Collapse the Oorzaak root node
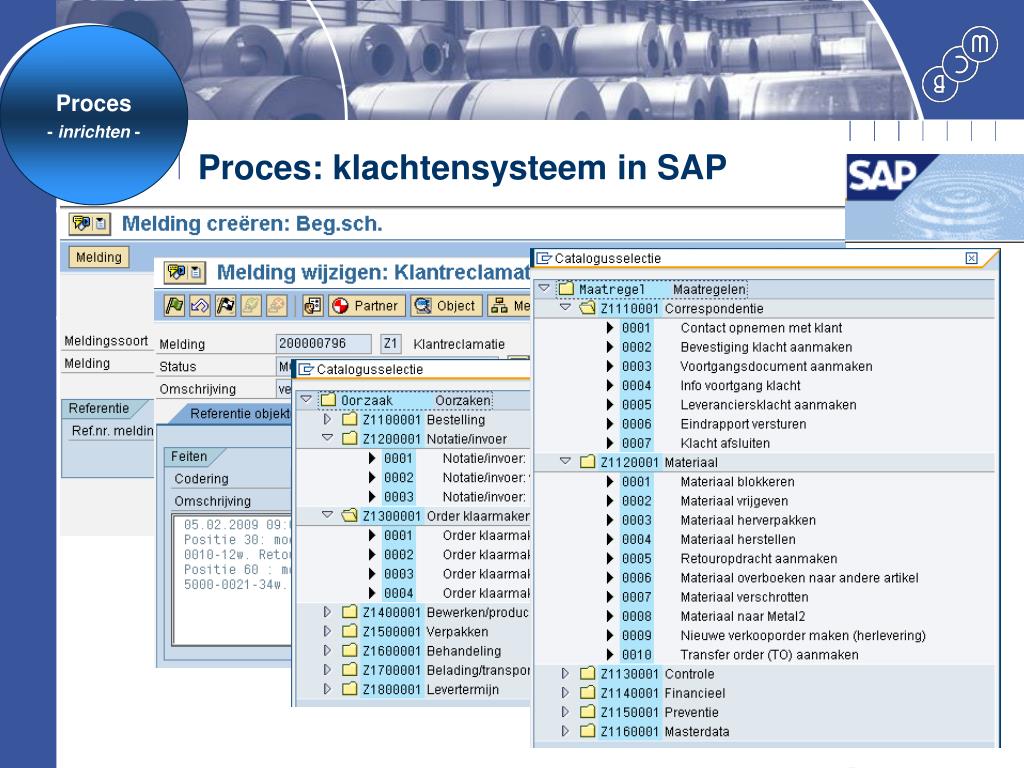The height and width of the screenshot is (768, 1024). (306, 399)
